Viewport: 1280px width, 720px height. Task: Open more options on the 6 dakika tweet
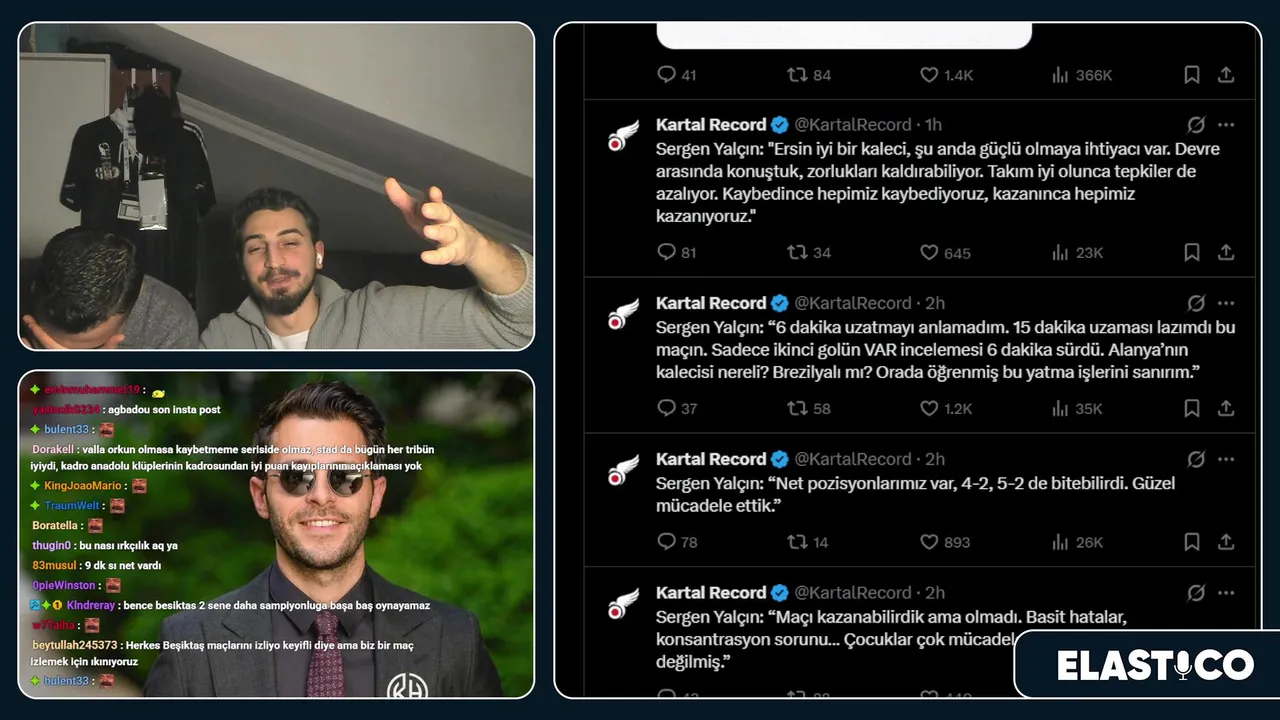pyautogui.click(x=1226, y=303)
